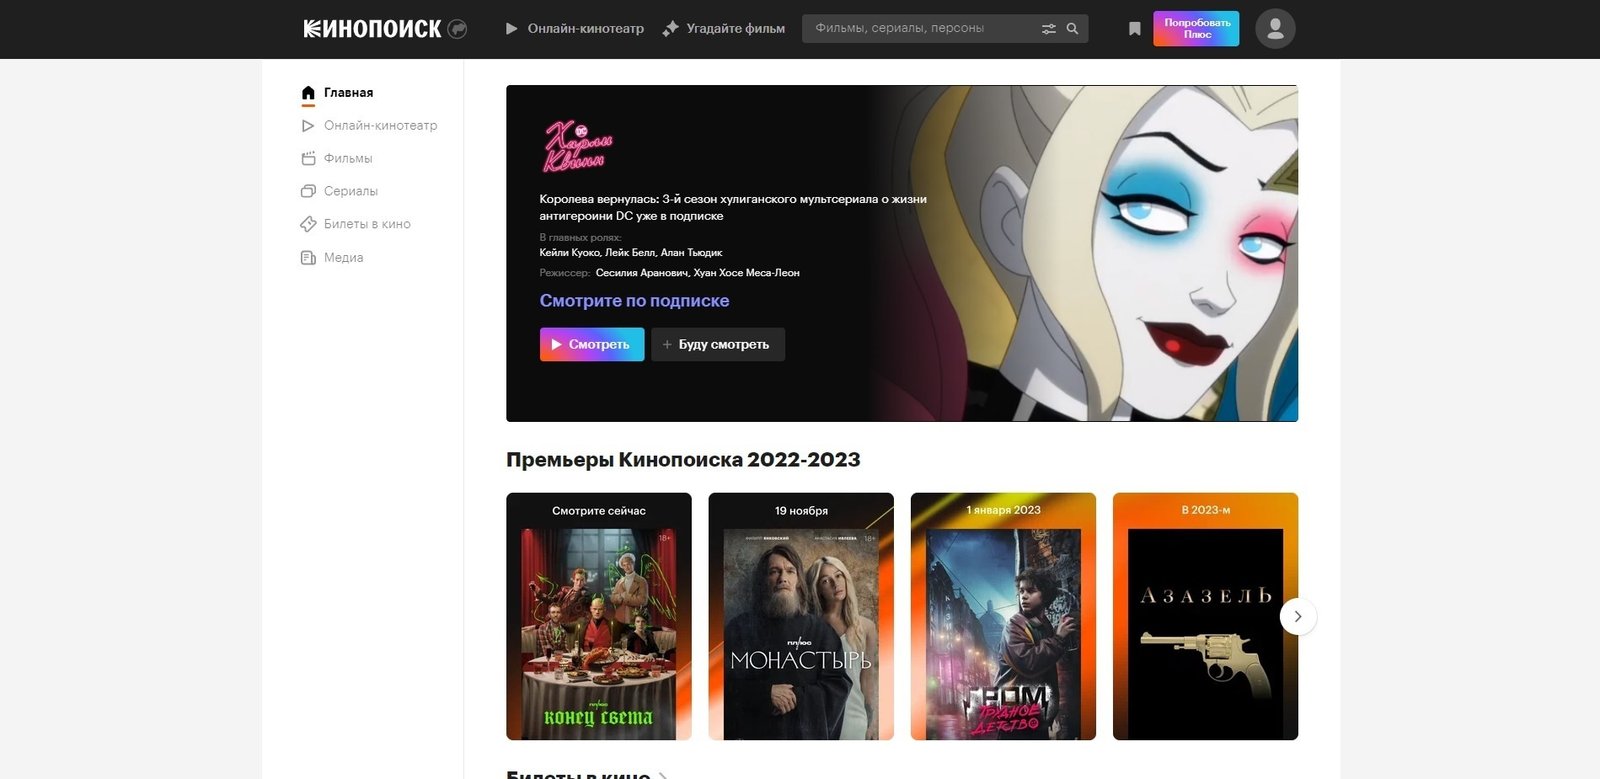The height and width of the screenshot is (779, 1600).
Task: Click play icon beside Онлайн-кинотеатр in header
Action: pyautogui.click(x=511, y=29)
